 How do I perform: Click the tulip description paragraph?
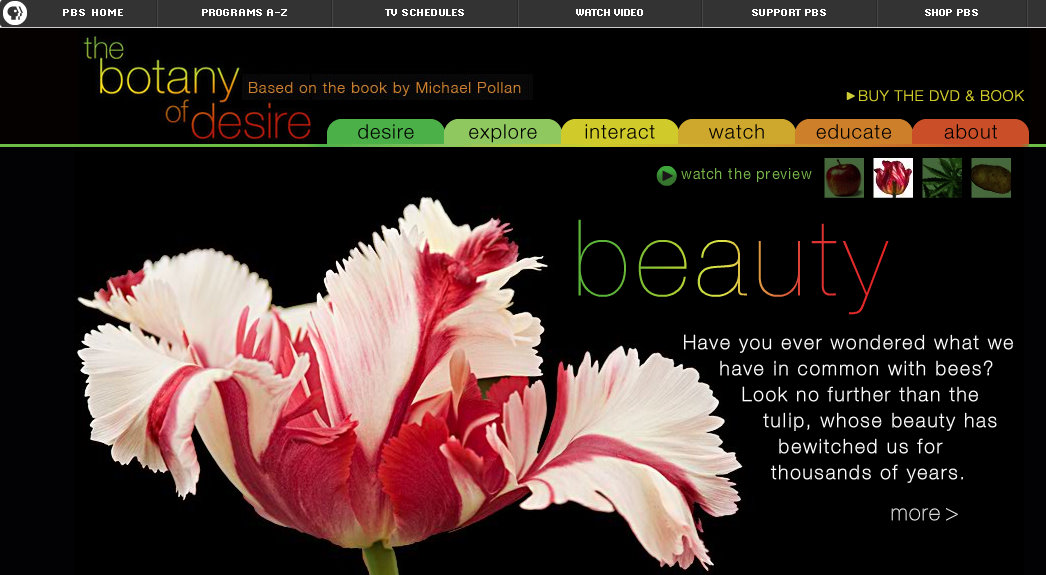click(849, 408)
